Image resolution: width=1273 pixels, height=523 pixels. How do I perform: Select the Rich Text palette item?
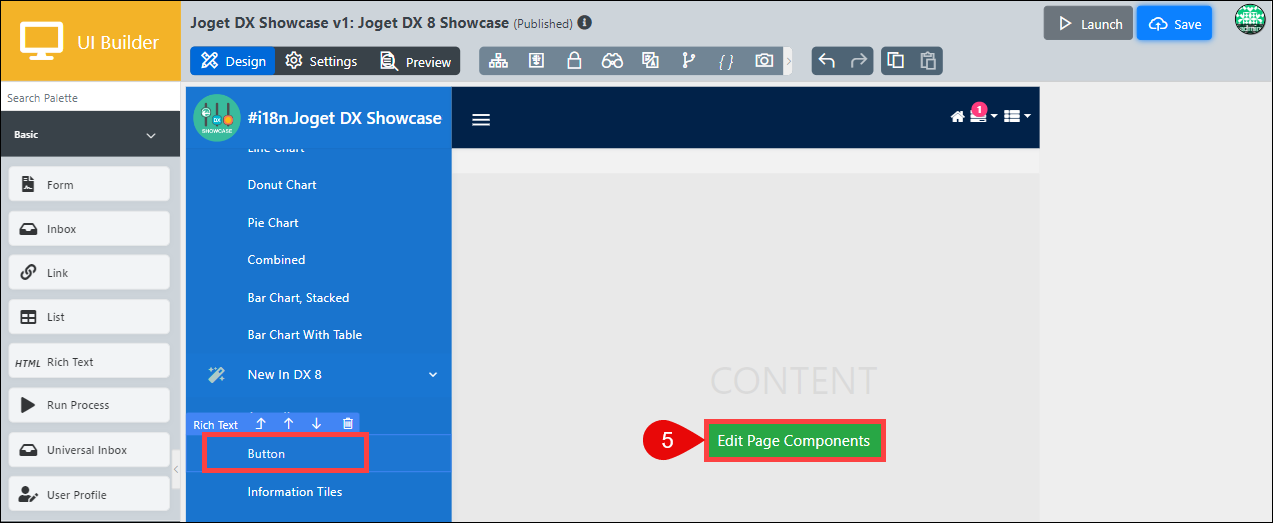90,362
